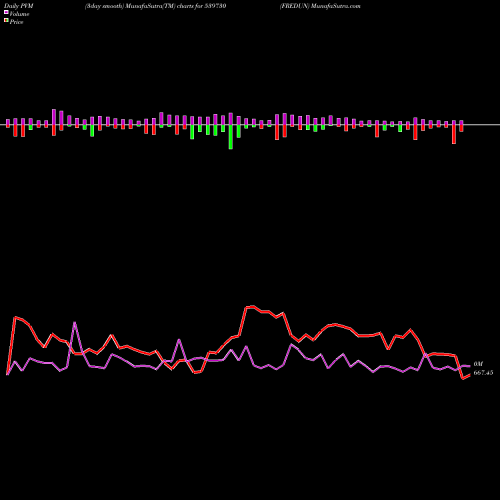500x500 pixels.
Task: Click the '0M' volume value label
Action: 478,364
